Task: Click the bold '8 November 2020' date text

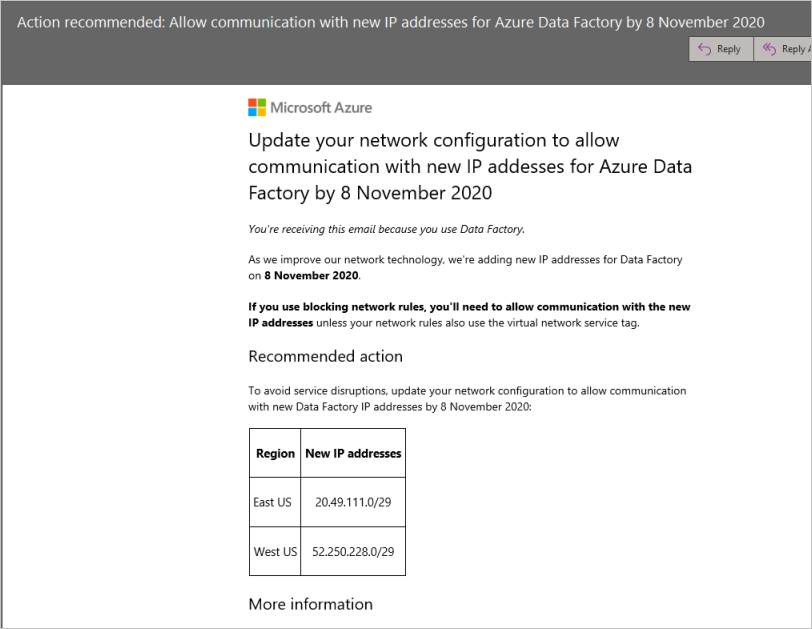Action: [311, 275]
